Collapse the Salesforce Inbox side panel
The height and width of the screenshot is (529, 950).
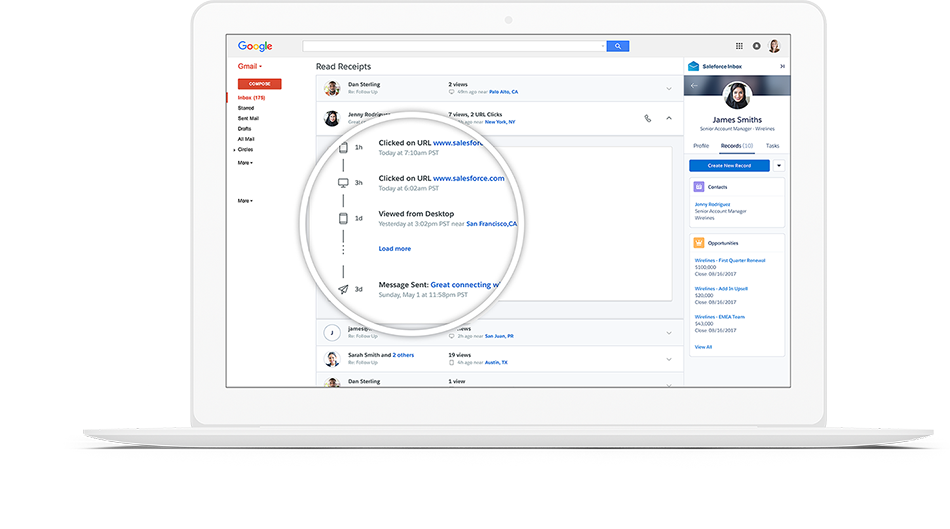click(782, 66)
